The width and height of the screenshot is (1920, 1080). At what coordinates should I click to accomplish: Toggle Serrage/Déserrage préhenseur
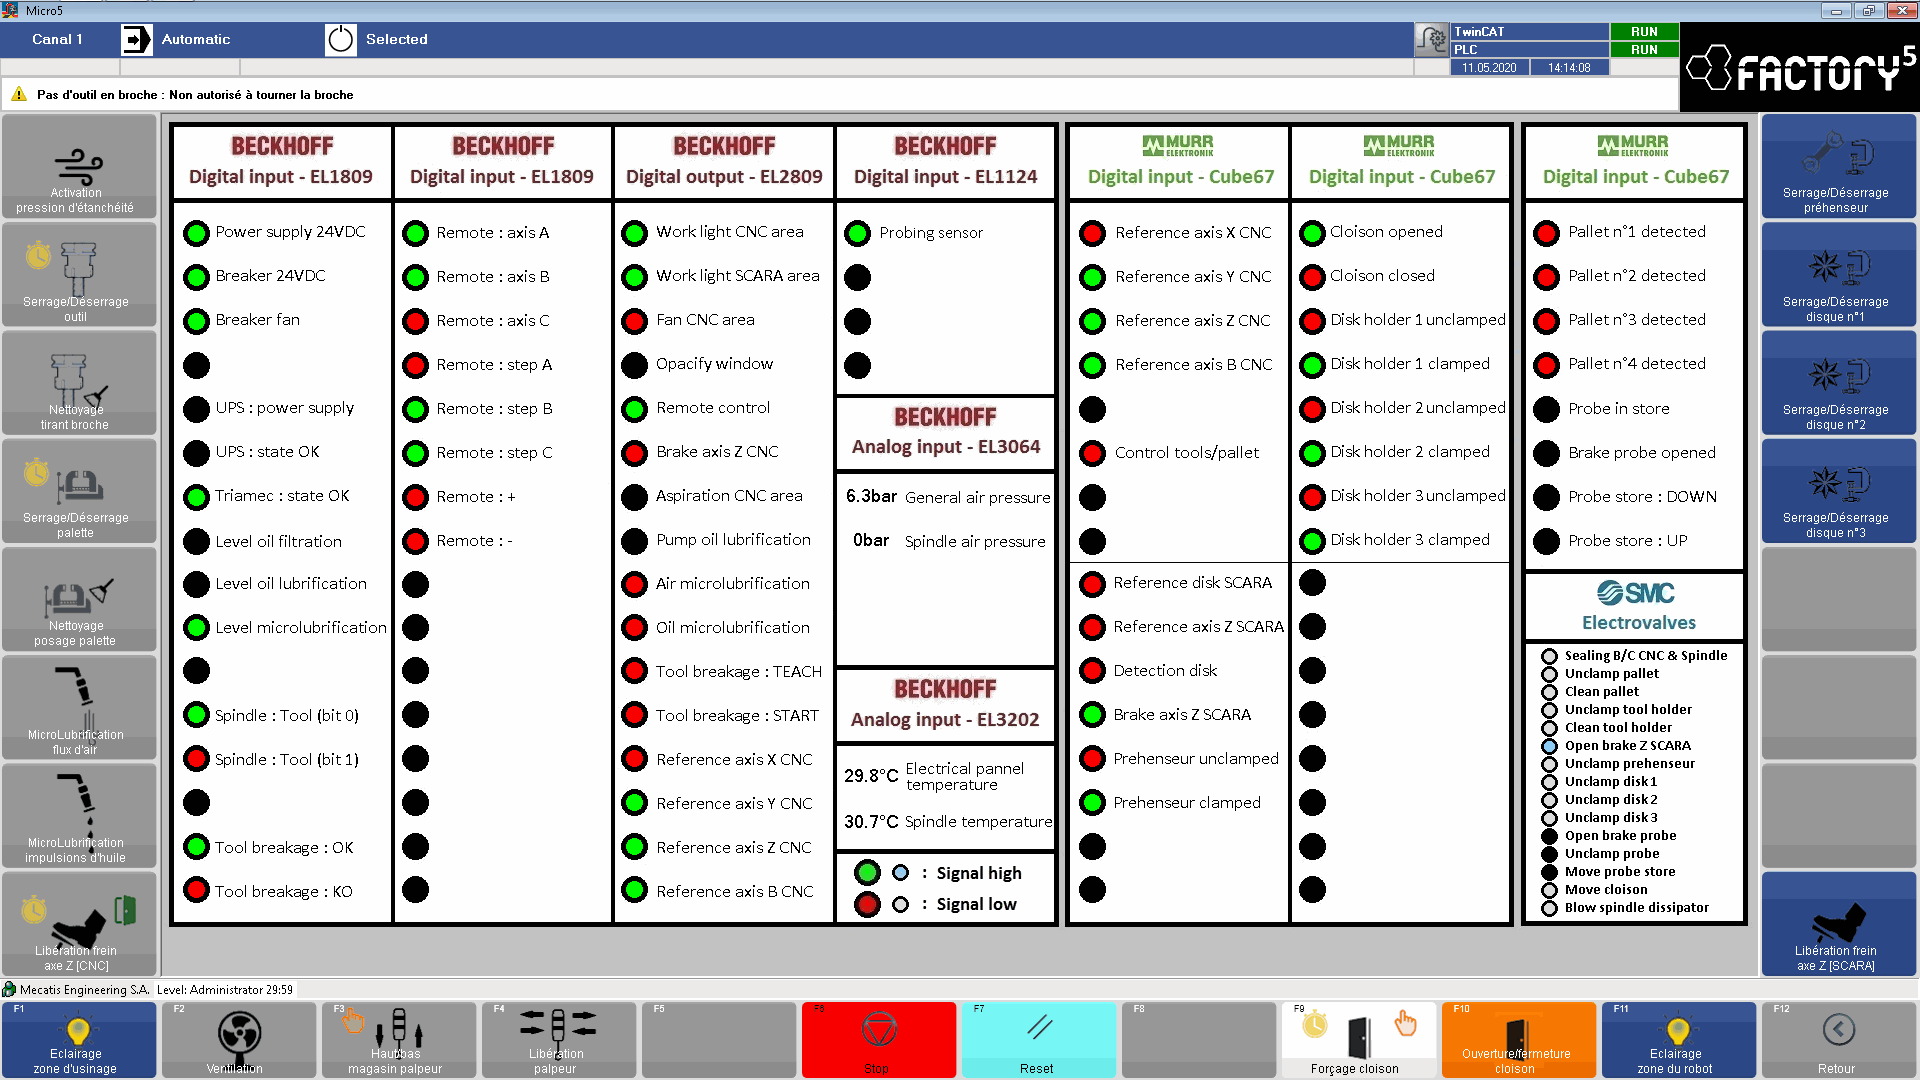pos(1838,166)
